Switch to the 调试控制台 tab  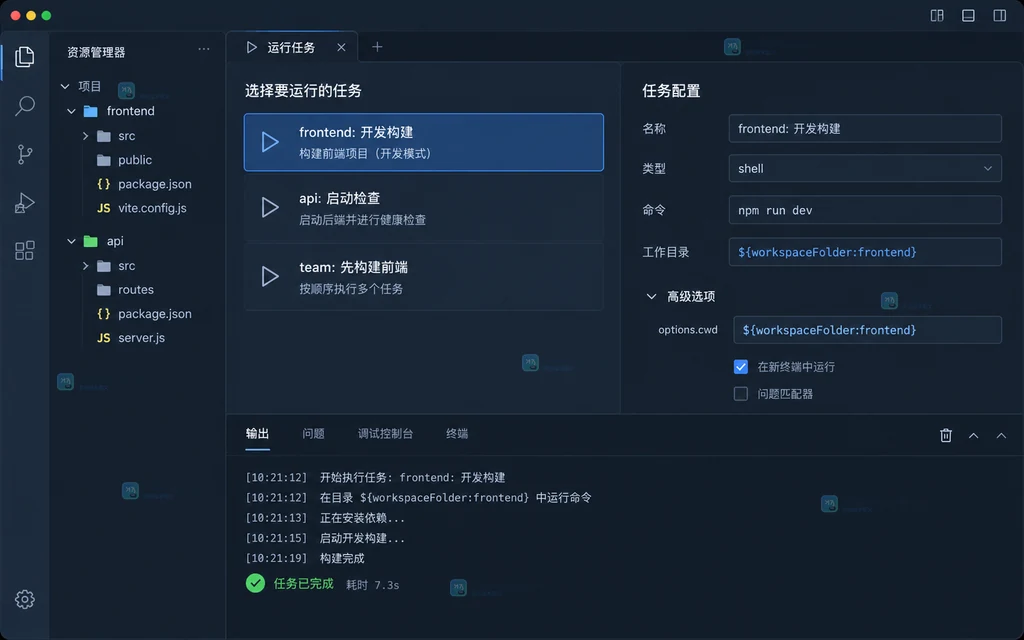click(385, 434)
